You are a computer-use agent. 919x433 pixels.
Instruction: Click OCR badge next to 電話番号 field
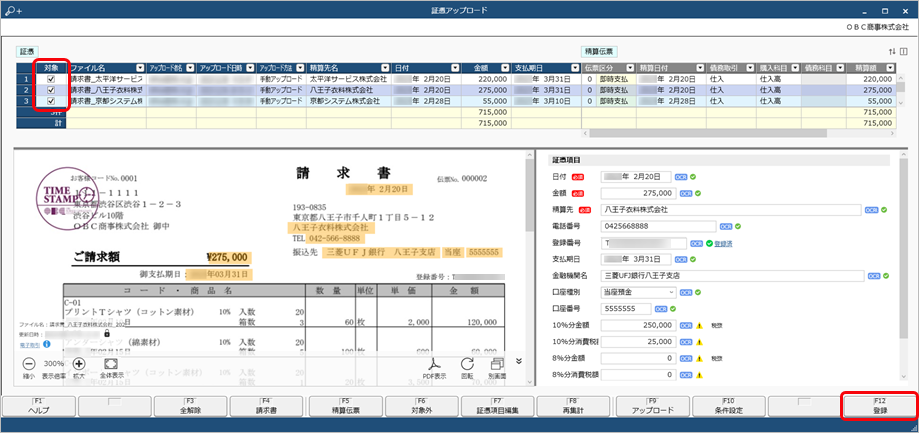click(726, 226)
